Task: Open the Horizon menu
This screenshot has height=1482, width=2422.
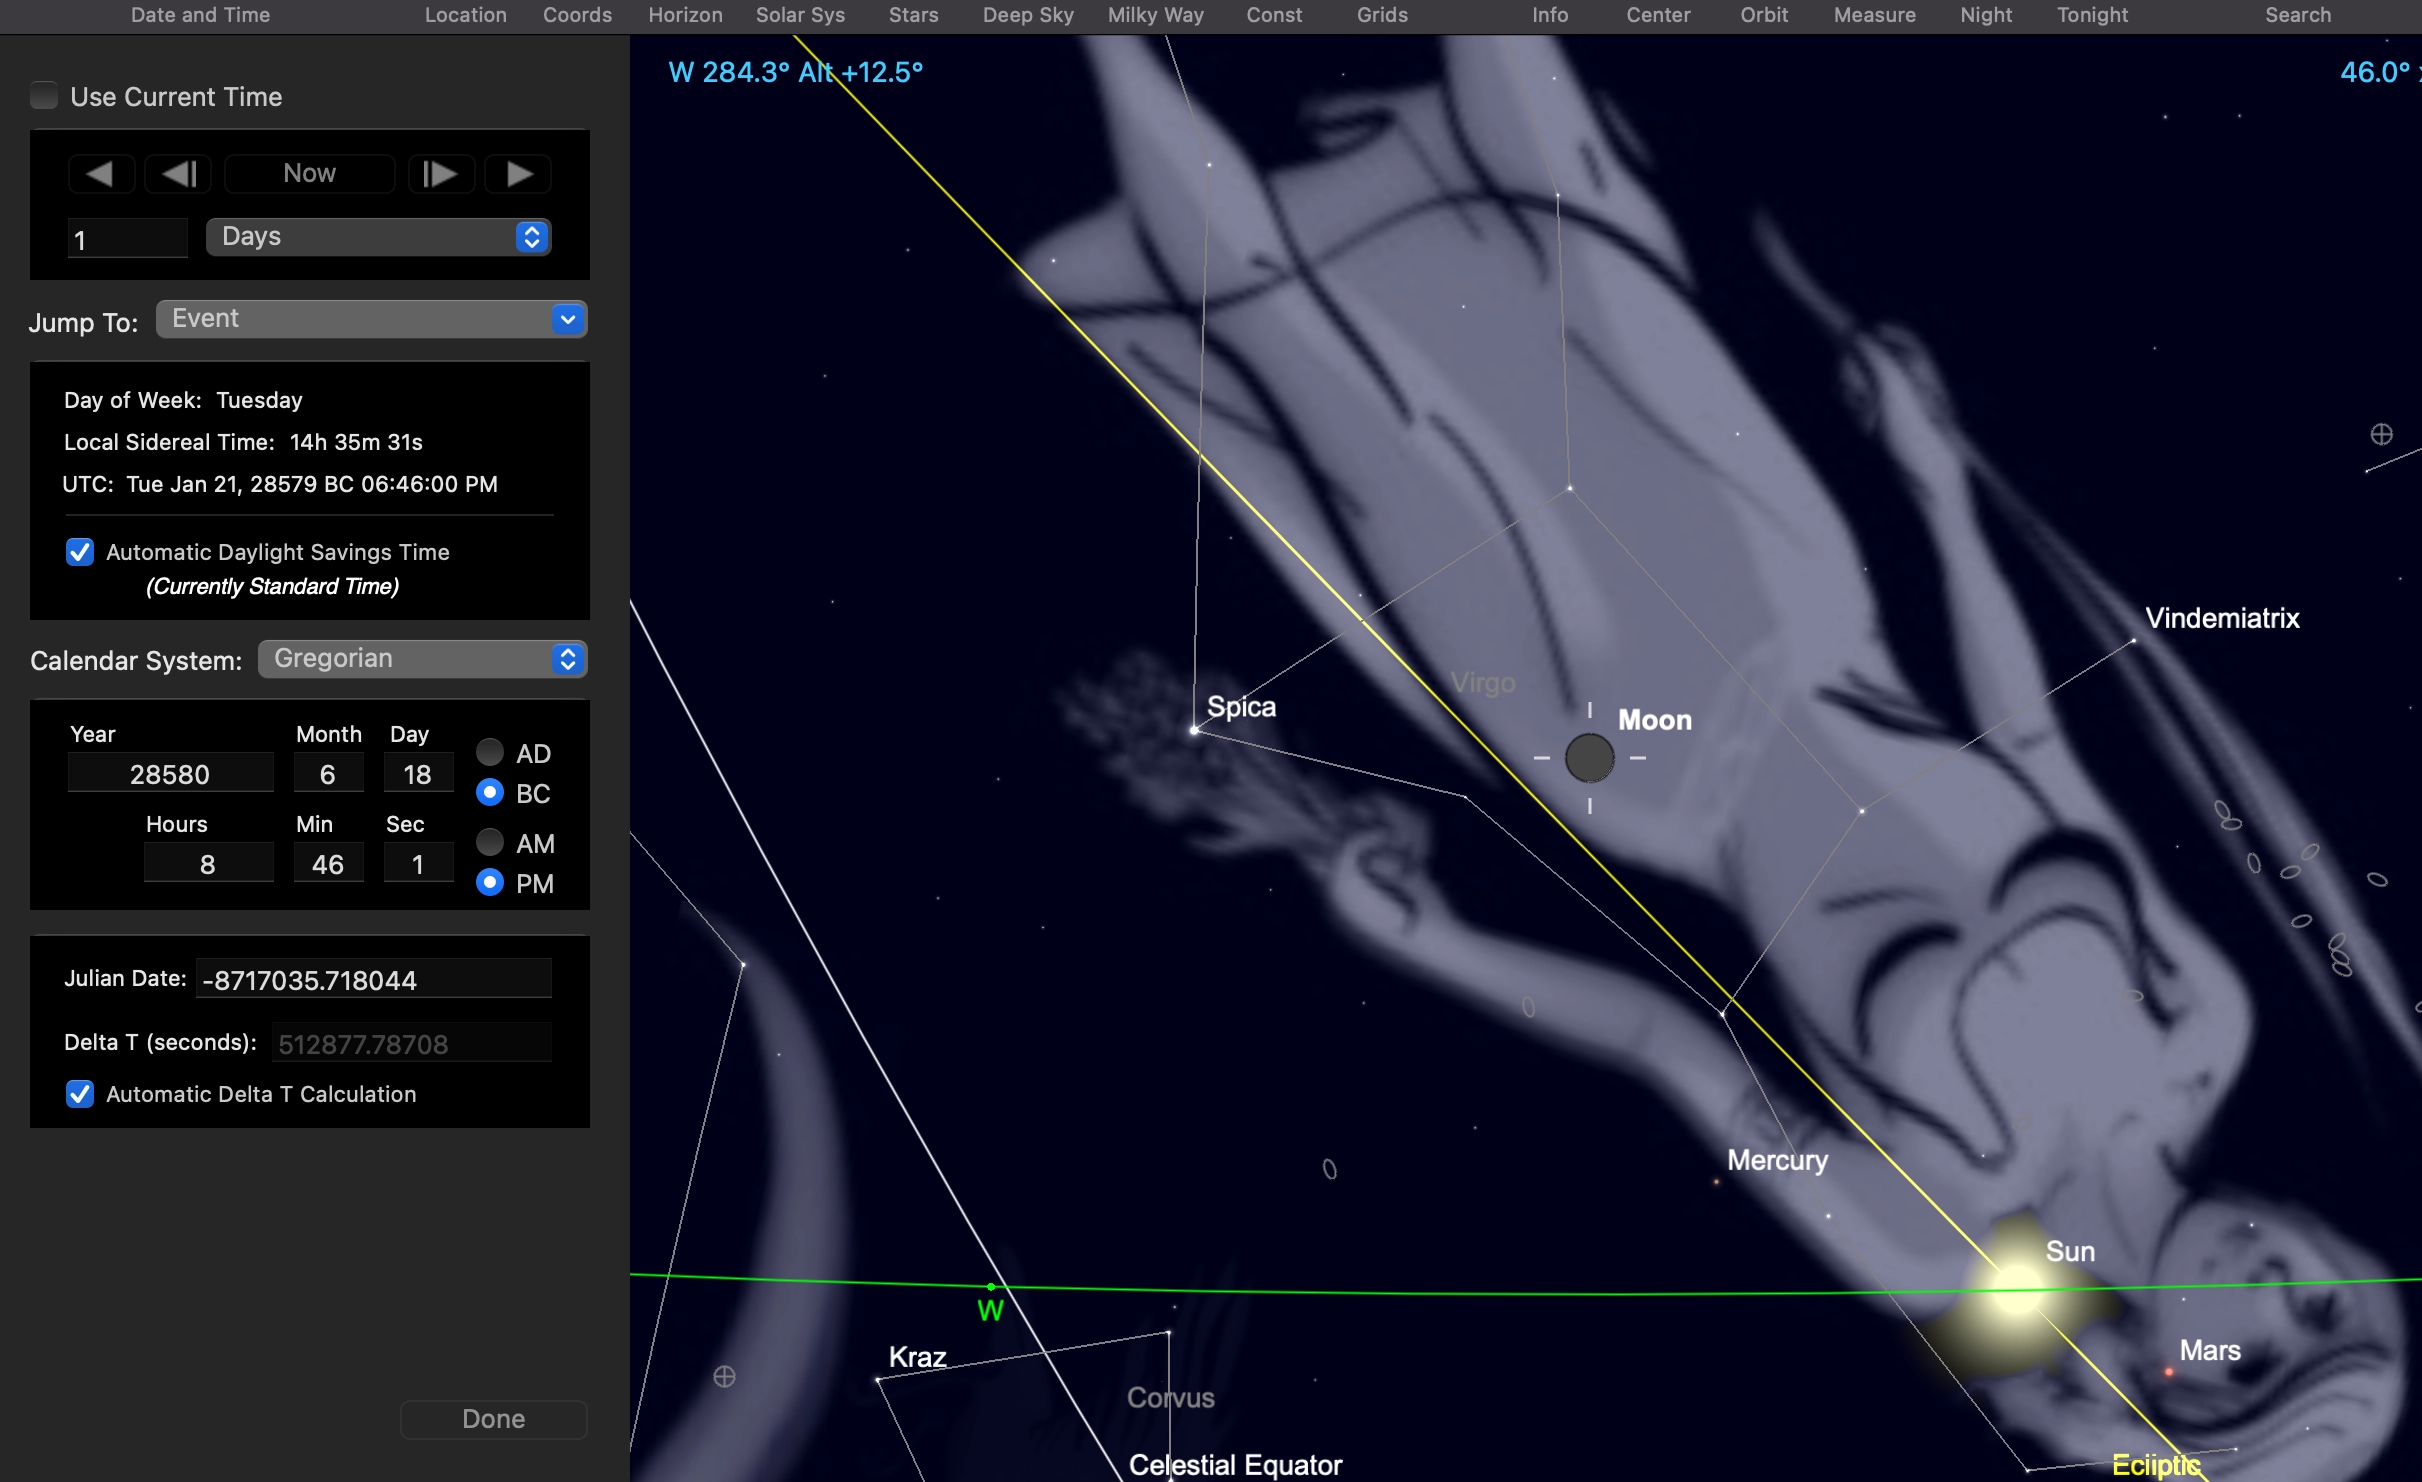Action: pos(685,15)
